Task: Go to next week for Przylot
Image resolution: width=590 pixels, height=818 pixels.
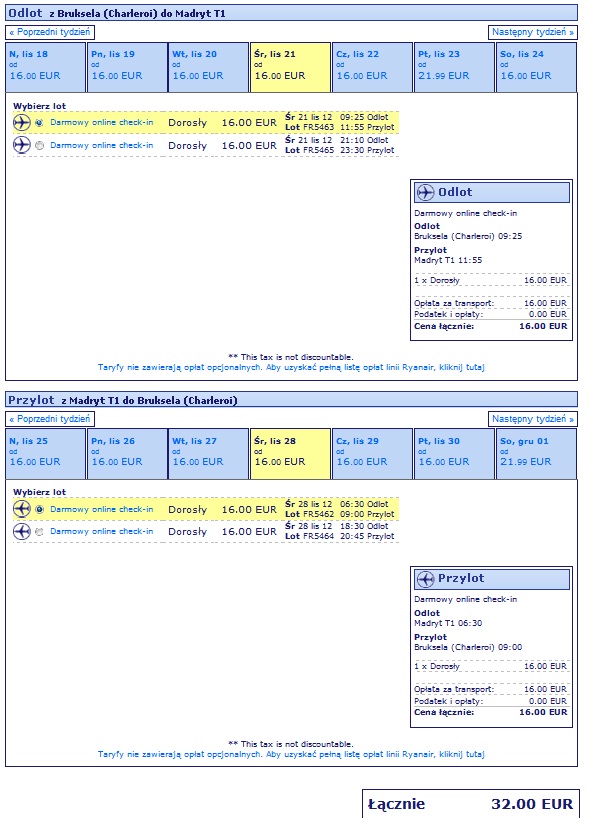Action: click(533, 419)
